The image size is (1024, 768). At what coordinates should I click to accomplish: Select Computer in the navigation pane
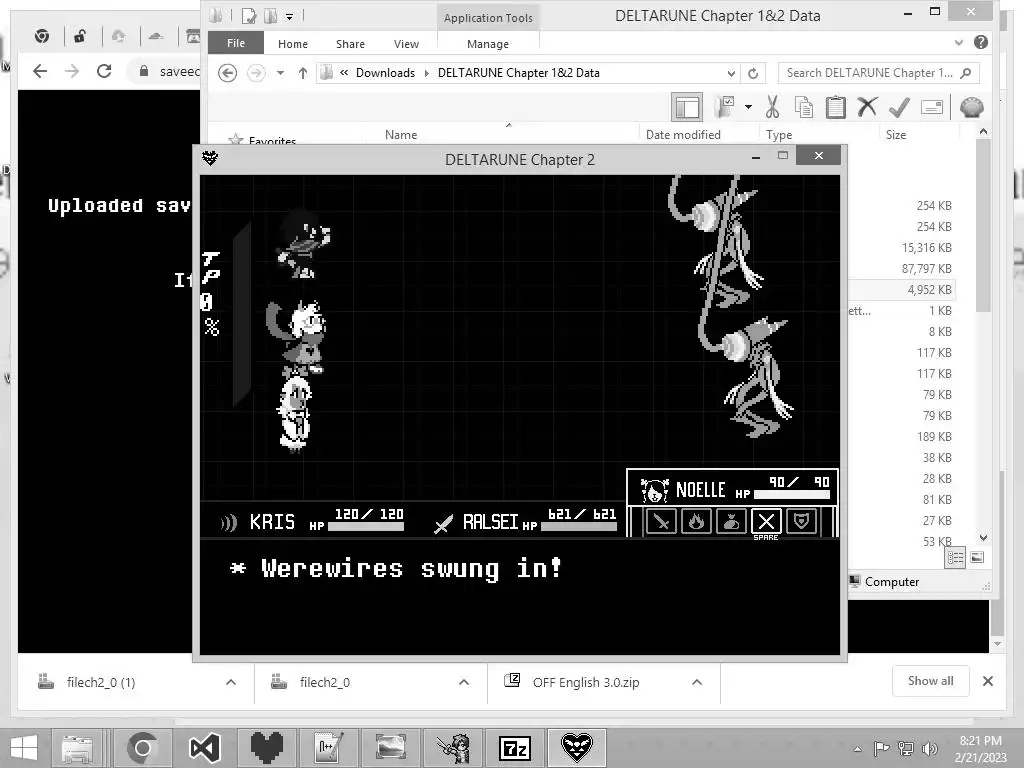(x=891, y=582)
